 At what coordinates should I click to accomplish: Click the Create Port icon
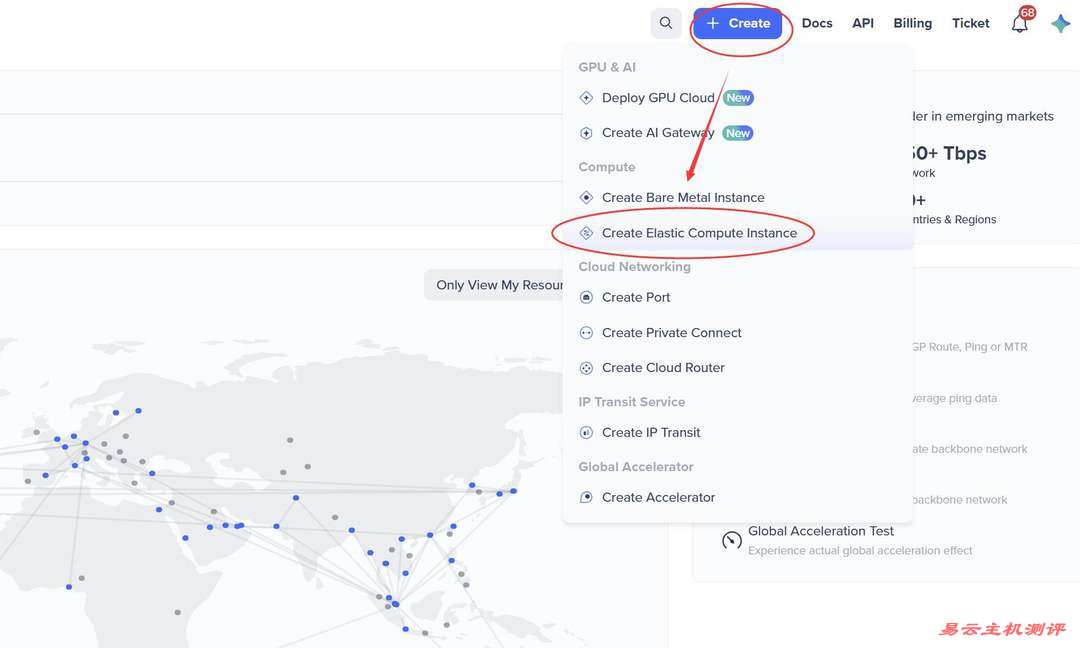point(587,297)
